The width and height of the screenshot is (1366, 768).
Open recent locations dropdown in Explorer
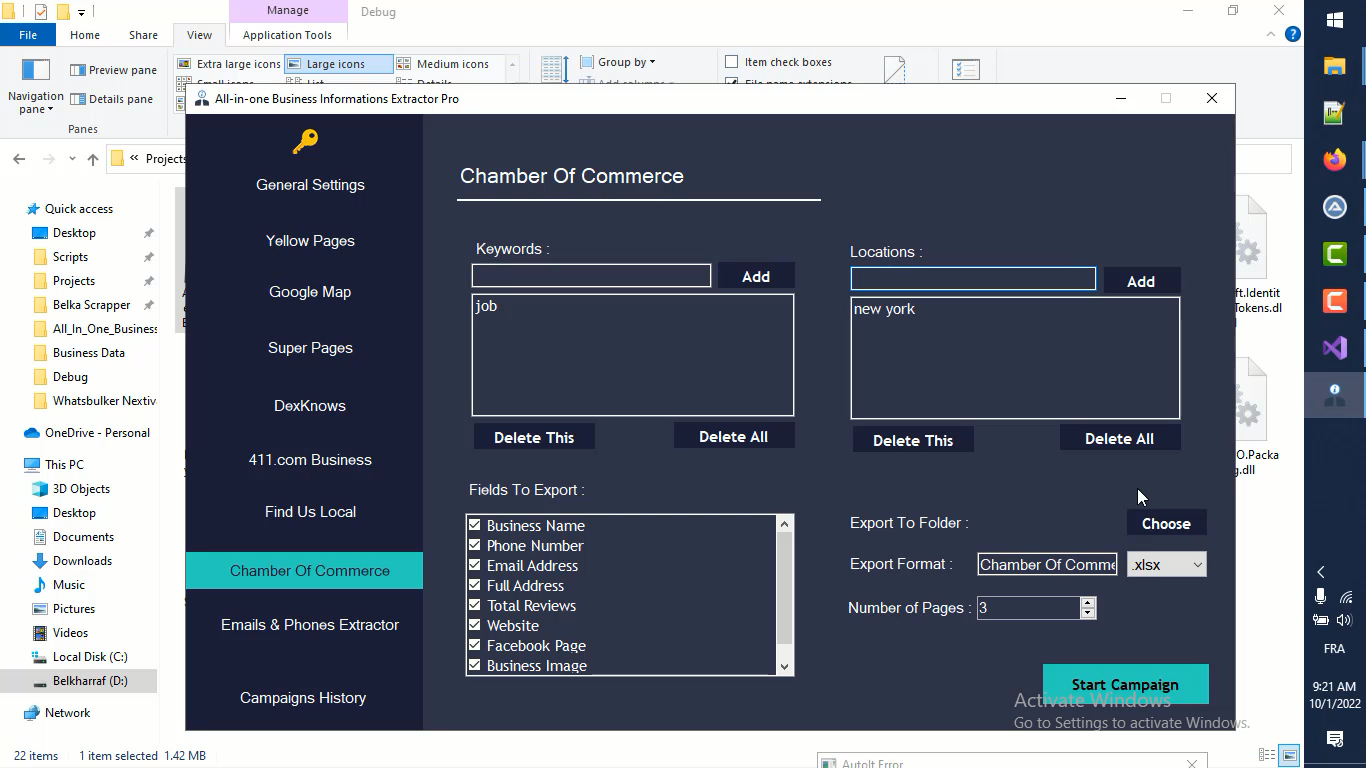point(72,159)
